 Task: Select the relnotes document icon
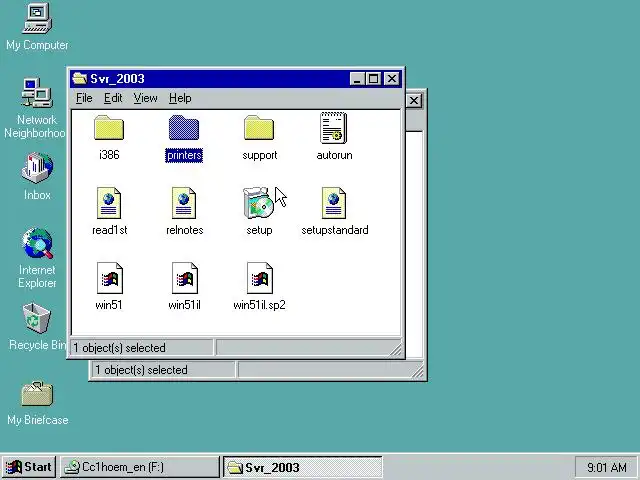point(184,203)
